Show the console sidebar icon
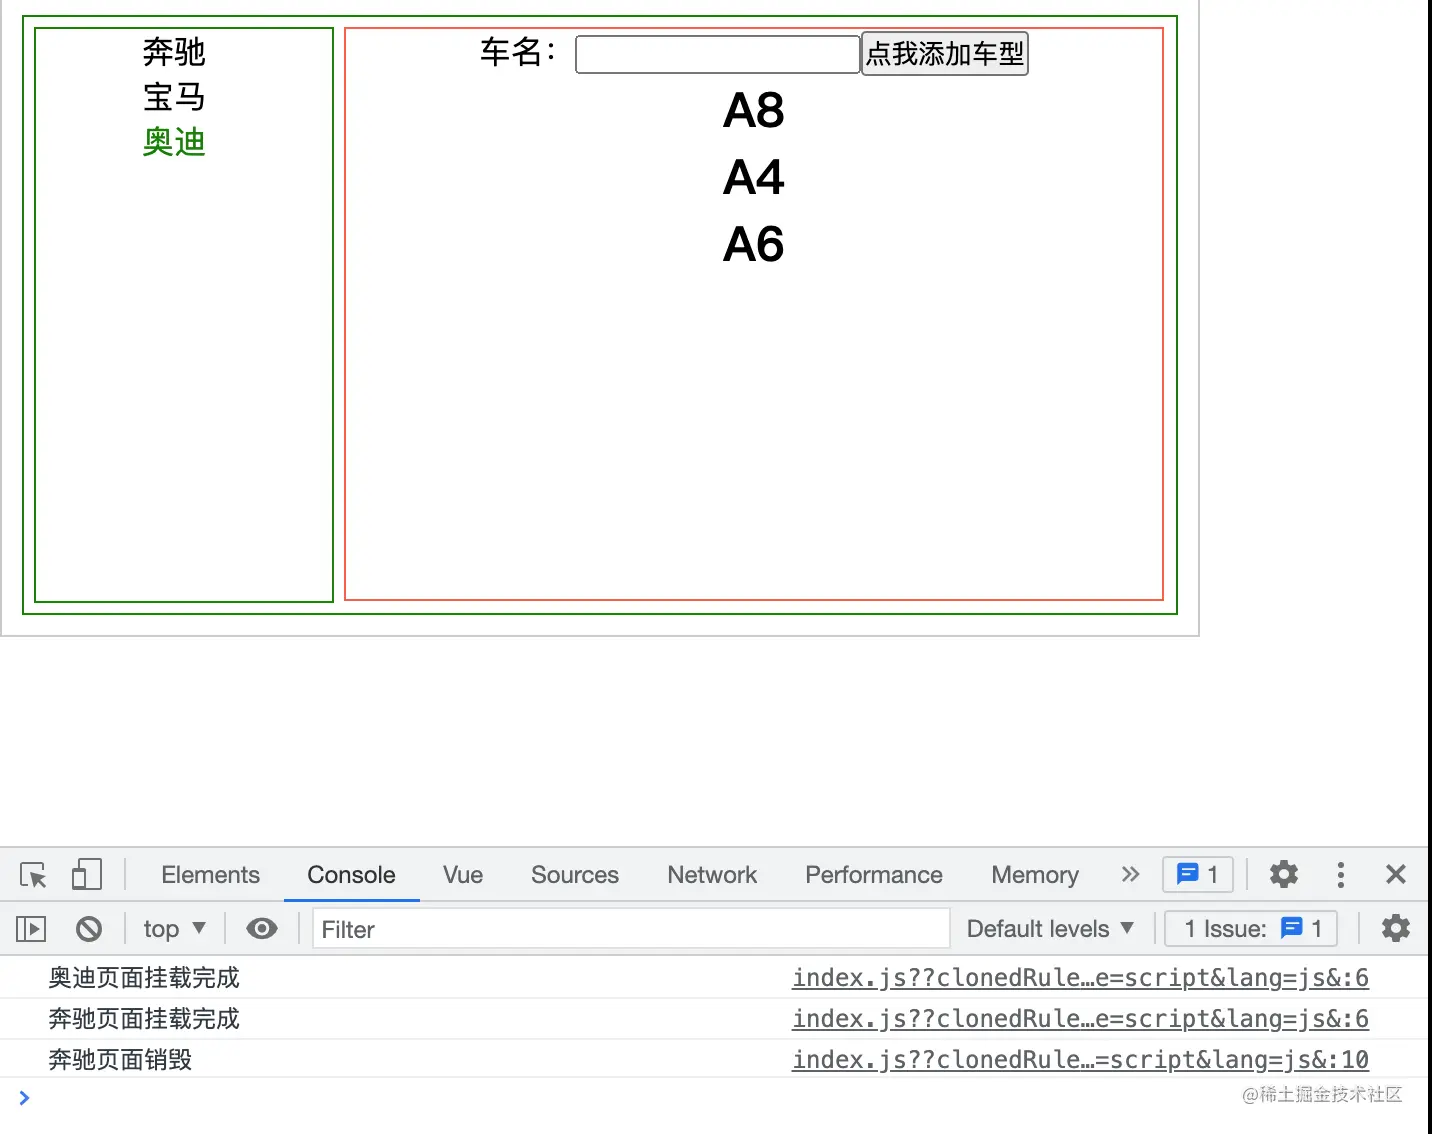 coord(31,929)
